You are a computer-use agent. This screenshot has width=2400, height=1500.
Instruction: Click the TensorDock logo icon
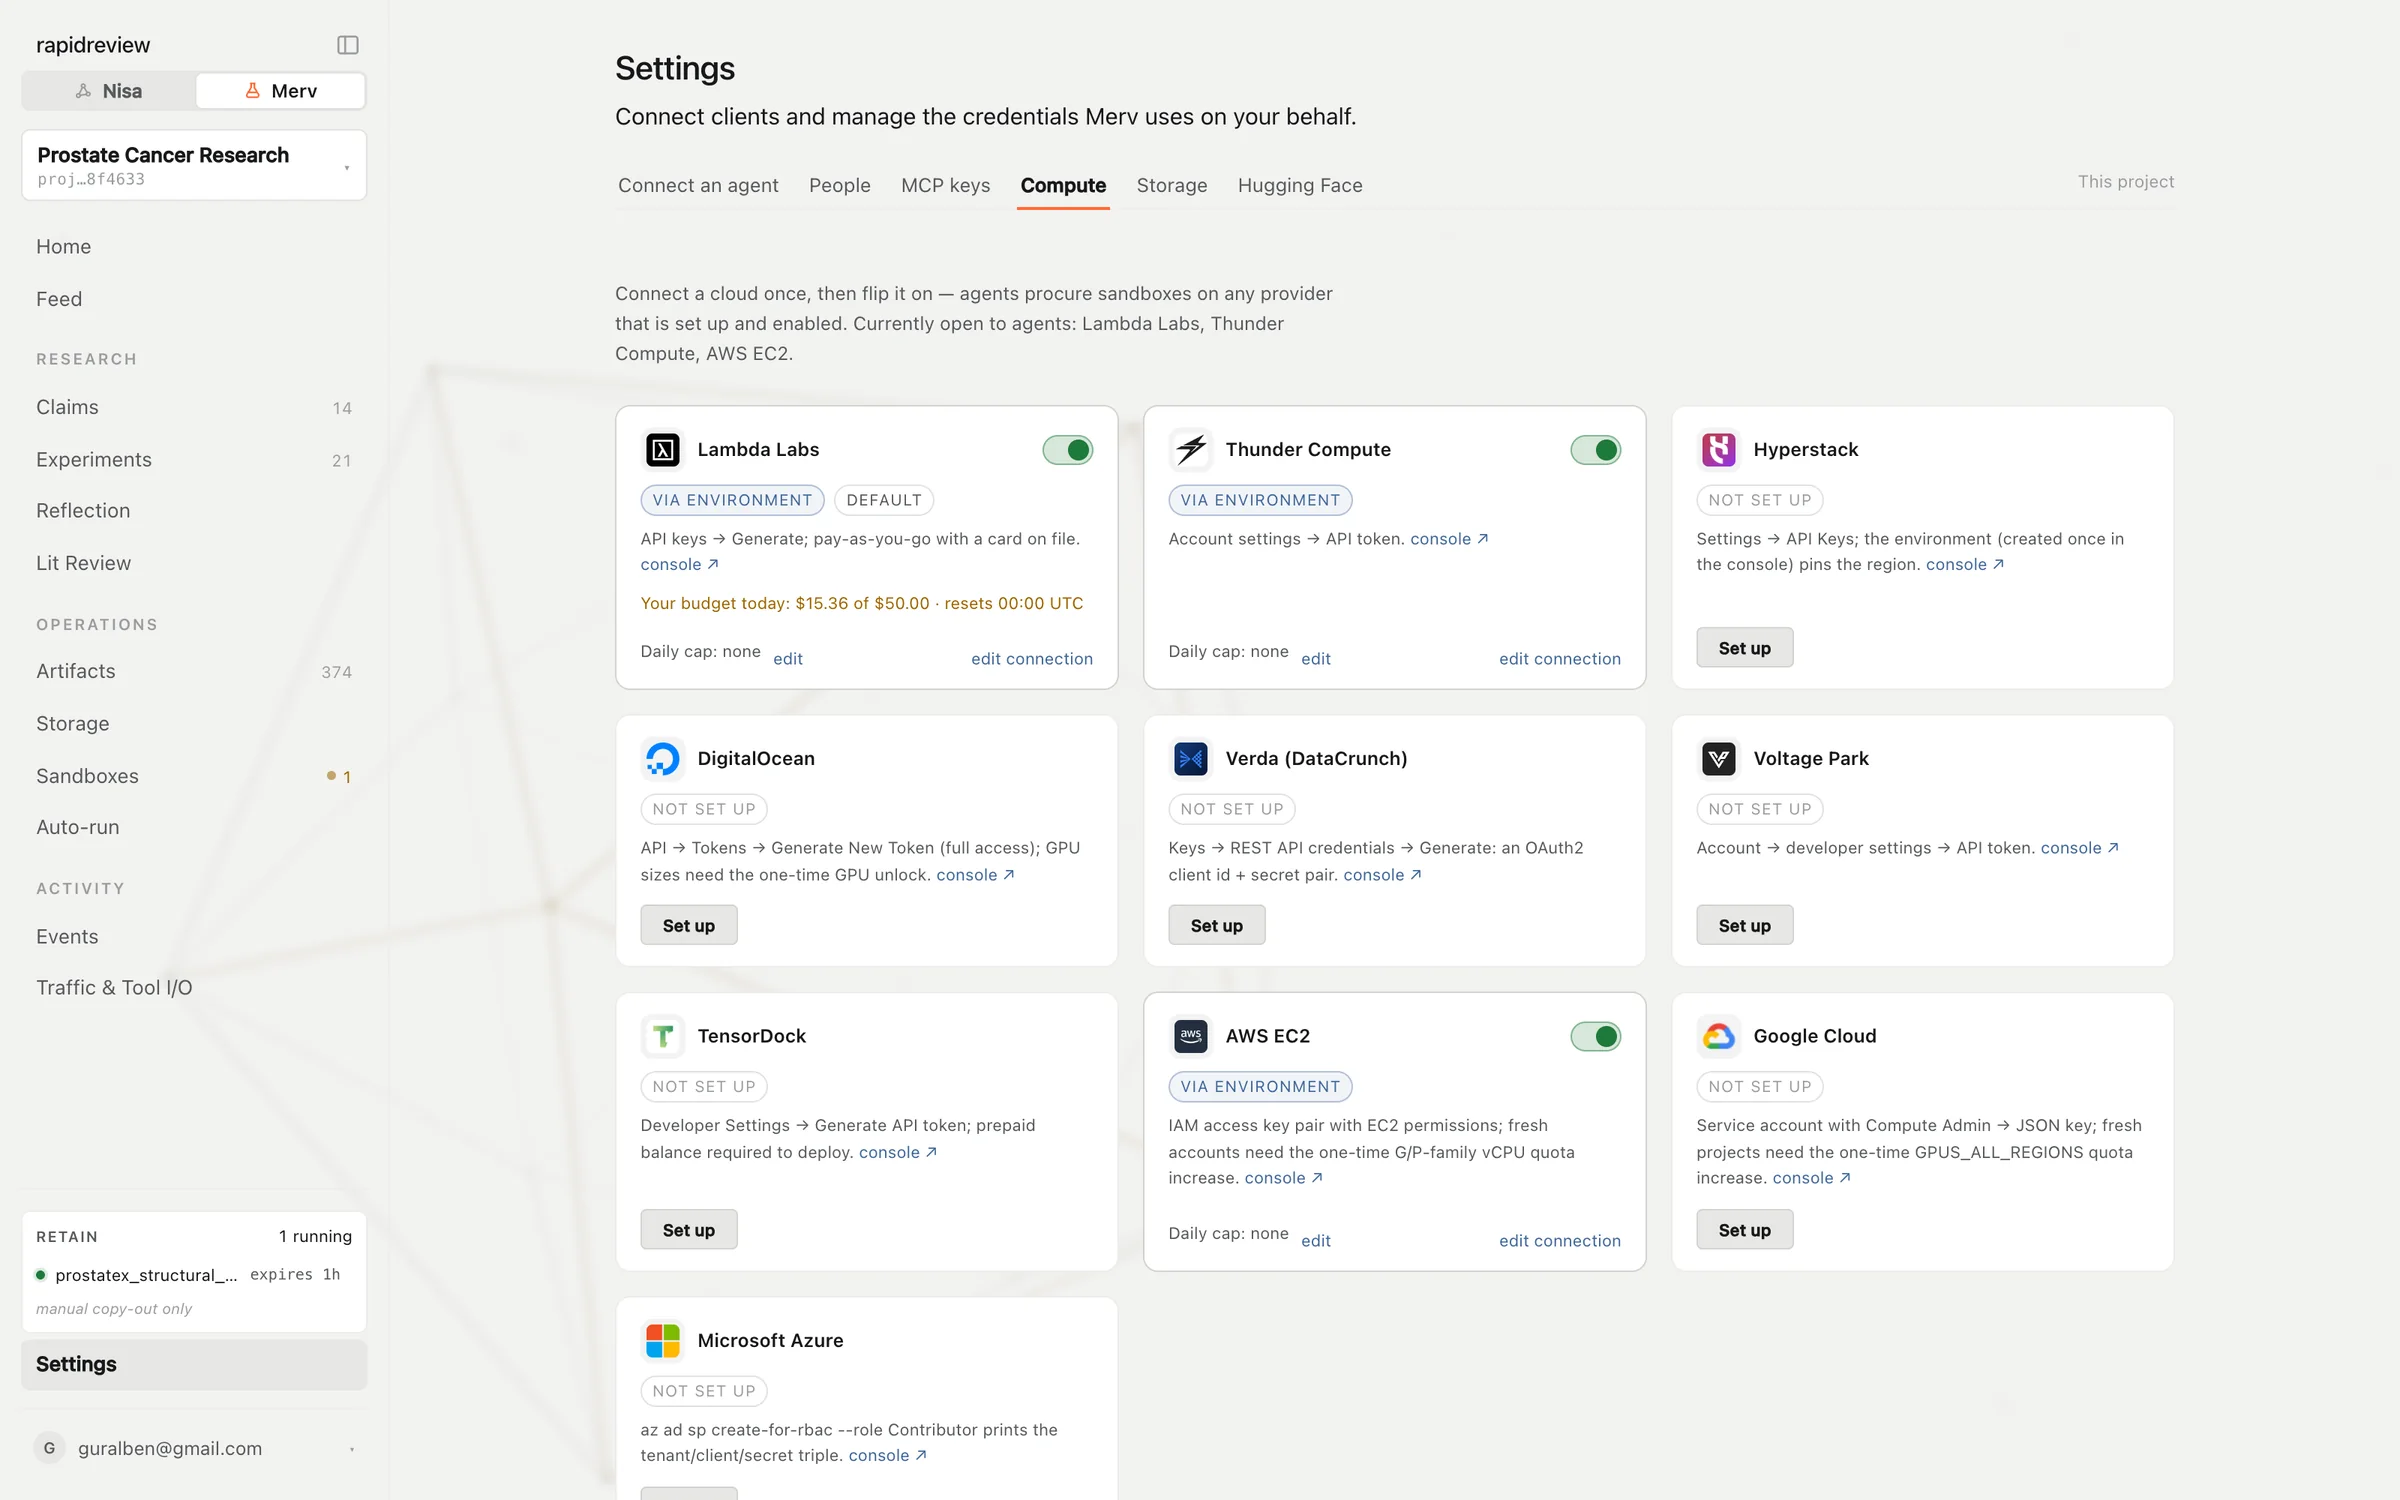[x=662, y=1036]
